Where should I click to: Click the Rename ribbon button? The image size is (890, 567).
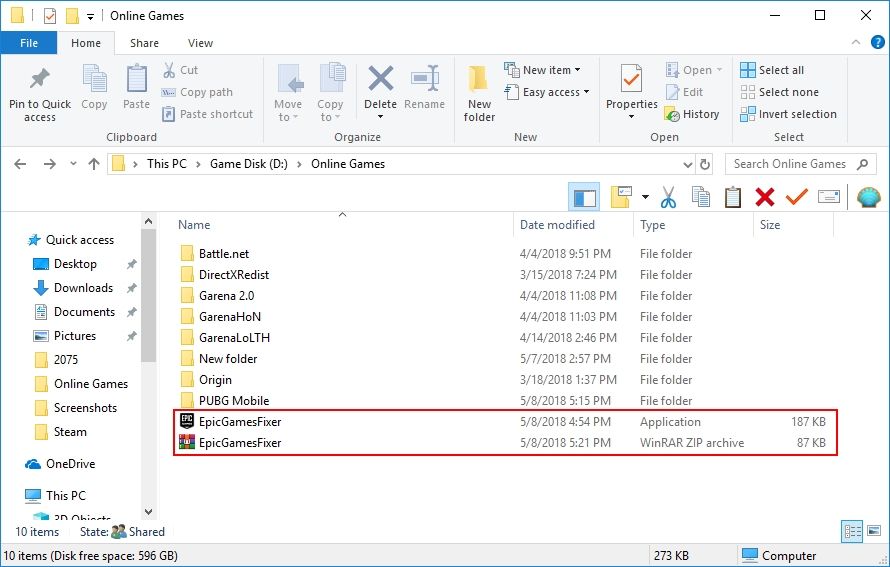pos(425,87)
